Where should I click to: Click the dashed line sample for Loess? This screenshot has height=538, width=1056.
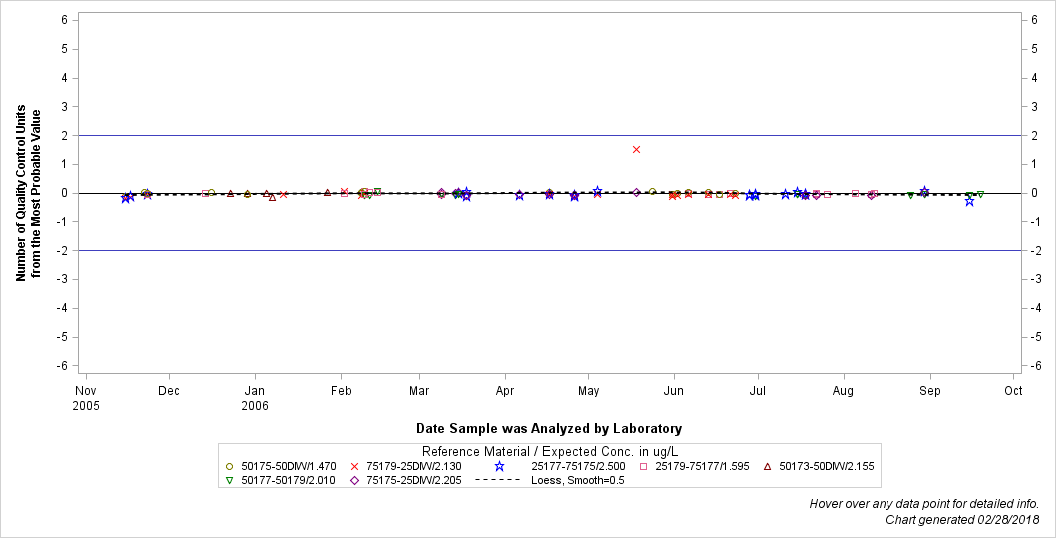[498, 480]
